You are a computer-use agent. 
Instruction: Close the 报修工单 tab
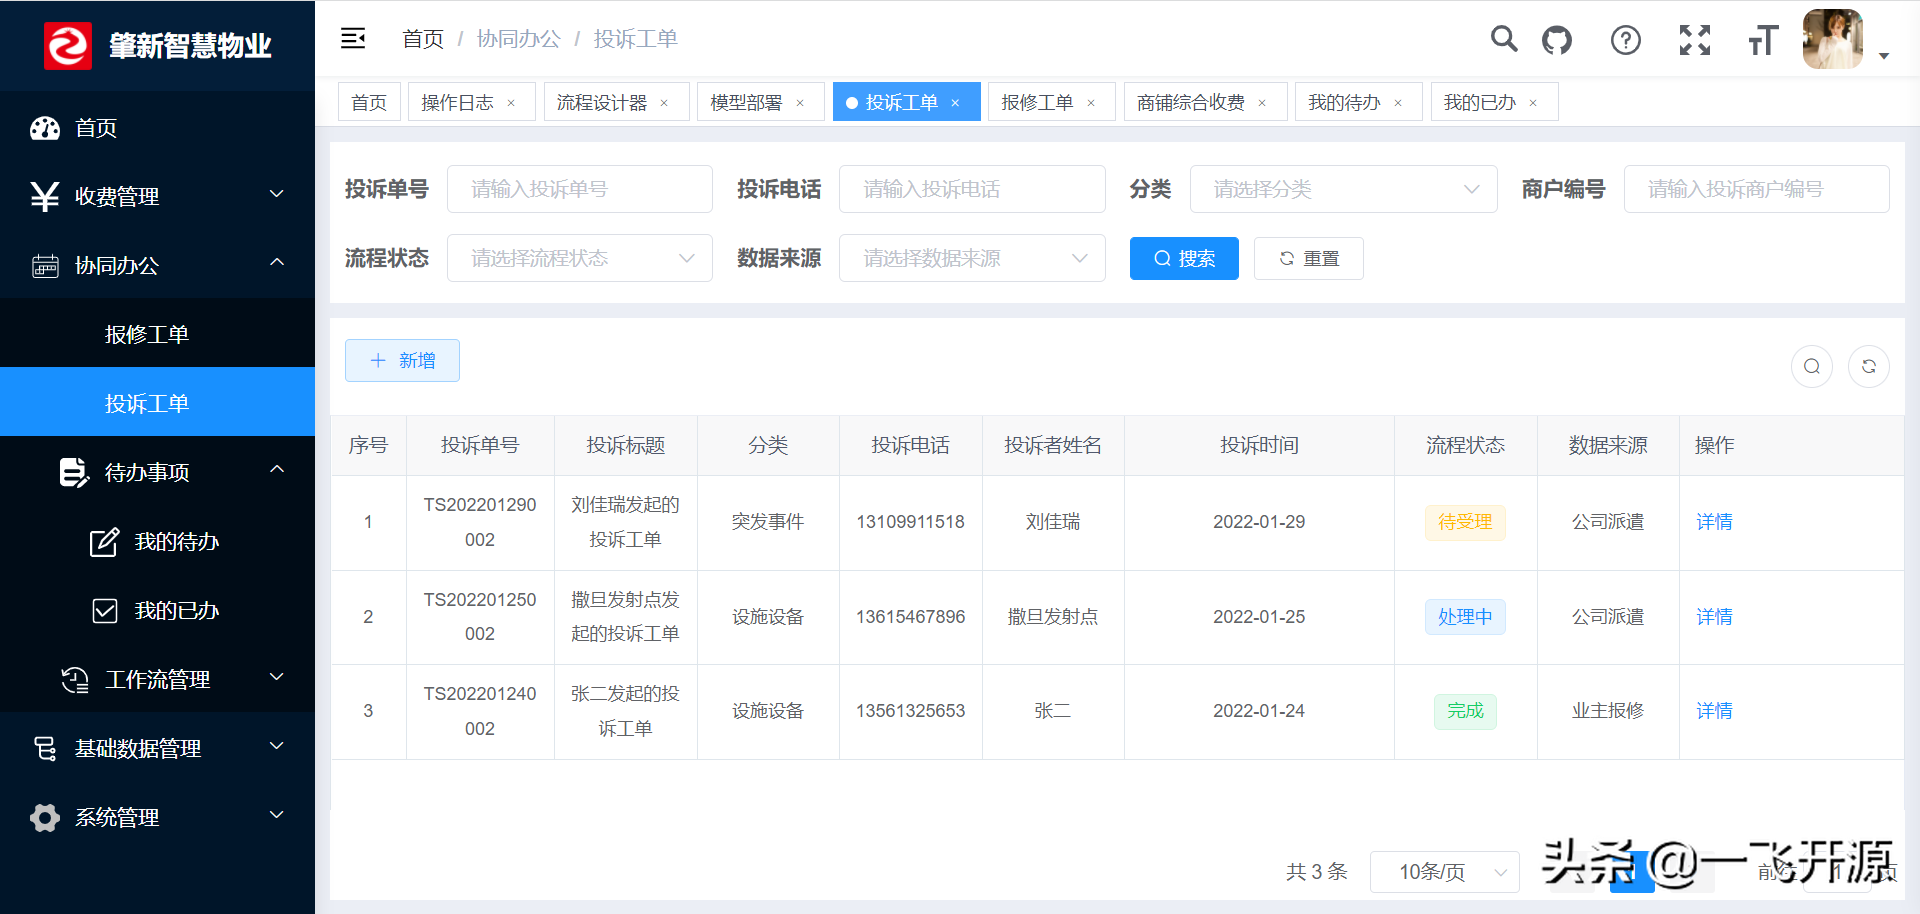[1091, 103]
